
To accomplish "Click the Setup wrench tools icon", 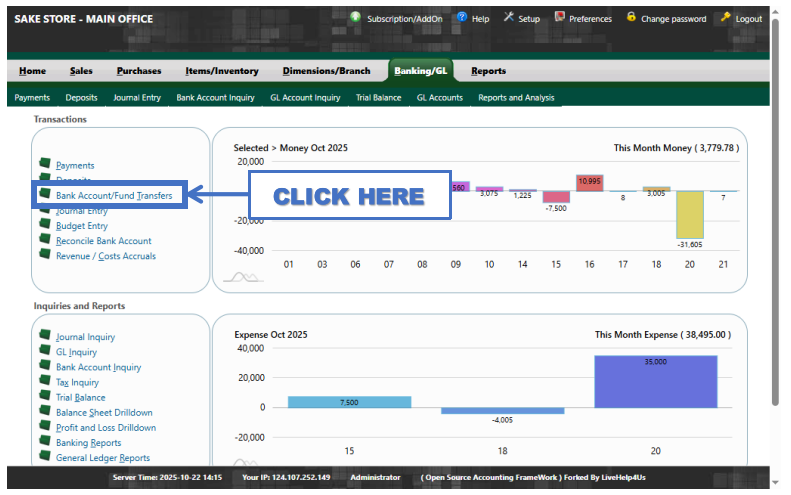I will (508, 18).
